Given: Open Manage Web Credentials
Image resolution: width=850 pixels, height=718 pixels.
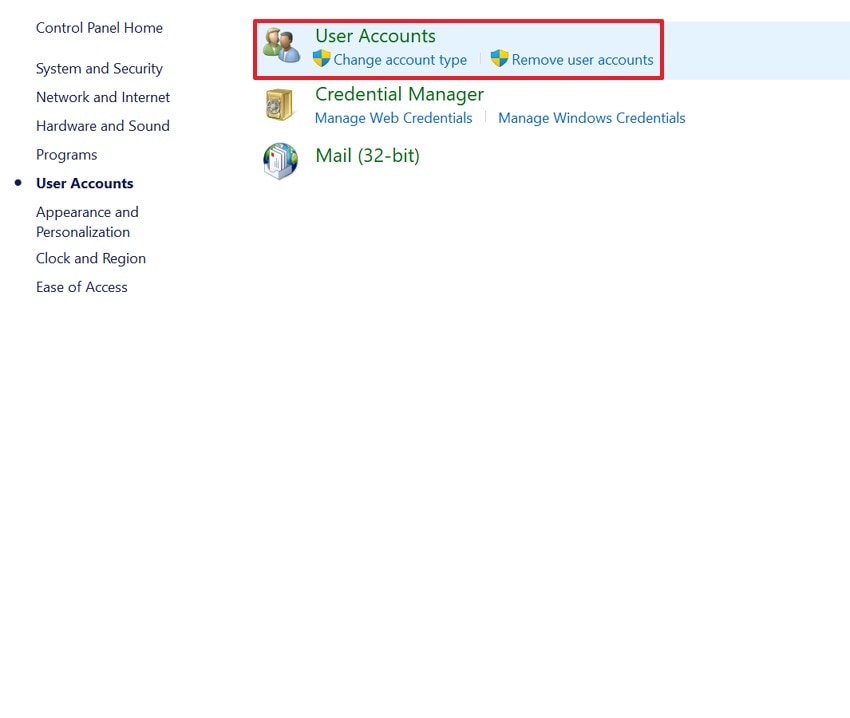Looking at the screenshot, I should click(393, 118).
